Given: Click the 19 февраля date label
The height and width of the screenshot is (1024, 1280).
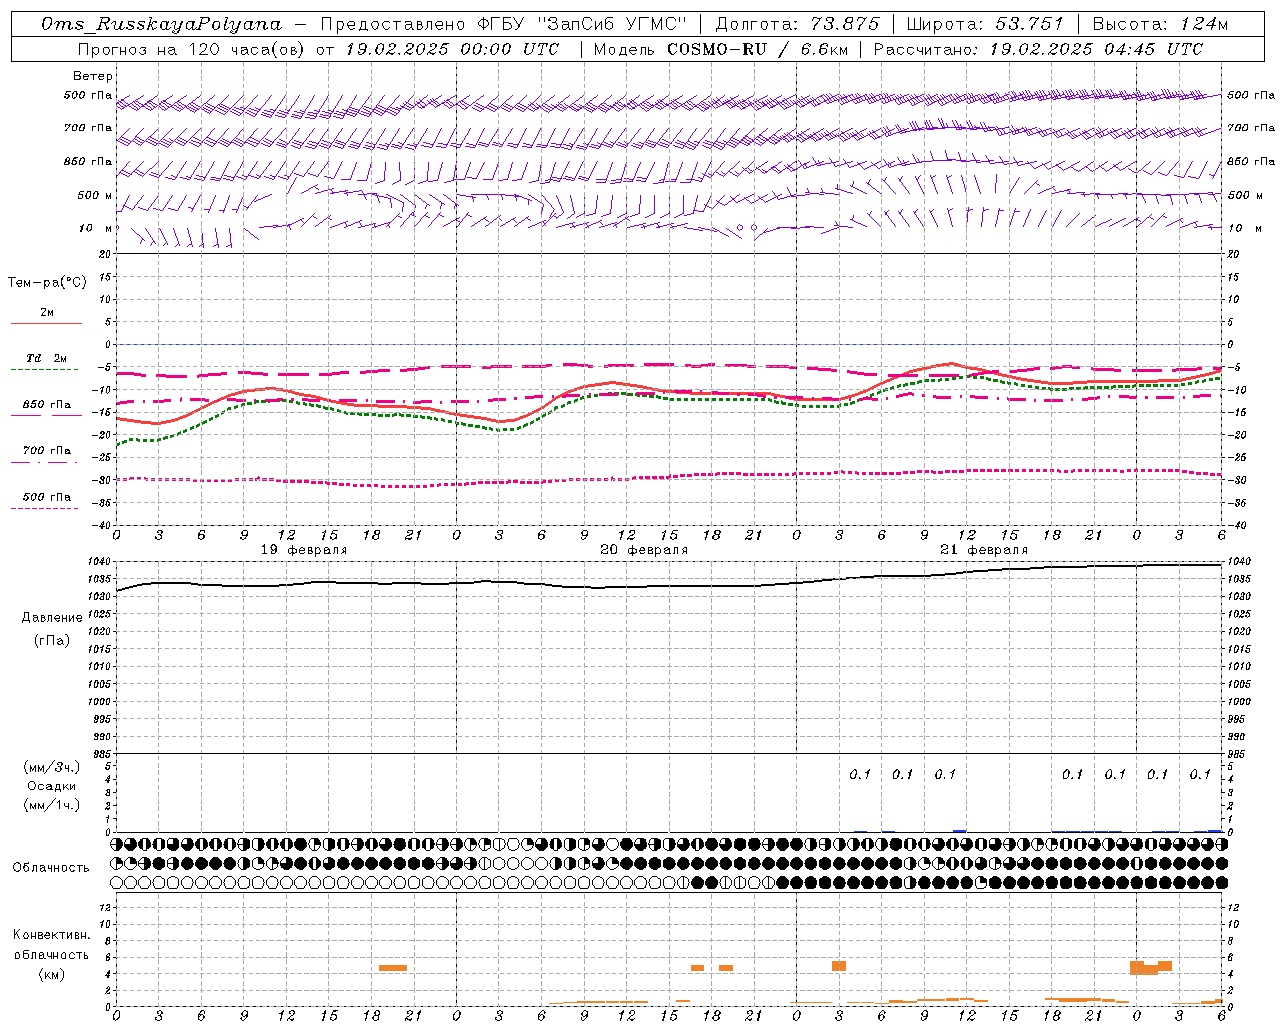Looking at the screenshot, I should (304, 550).
